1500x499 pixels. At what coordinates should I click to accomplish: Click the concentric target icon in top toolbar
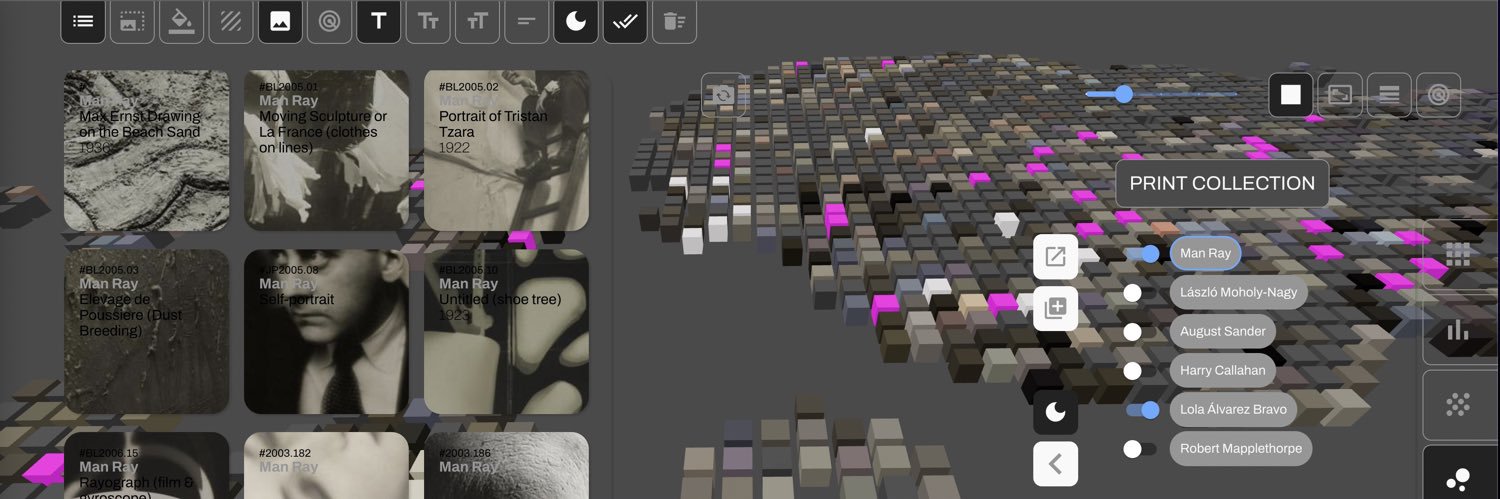[x=329, y=21]
